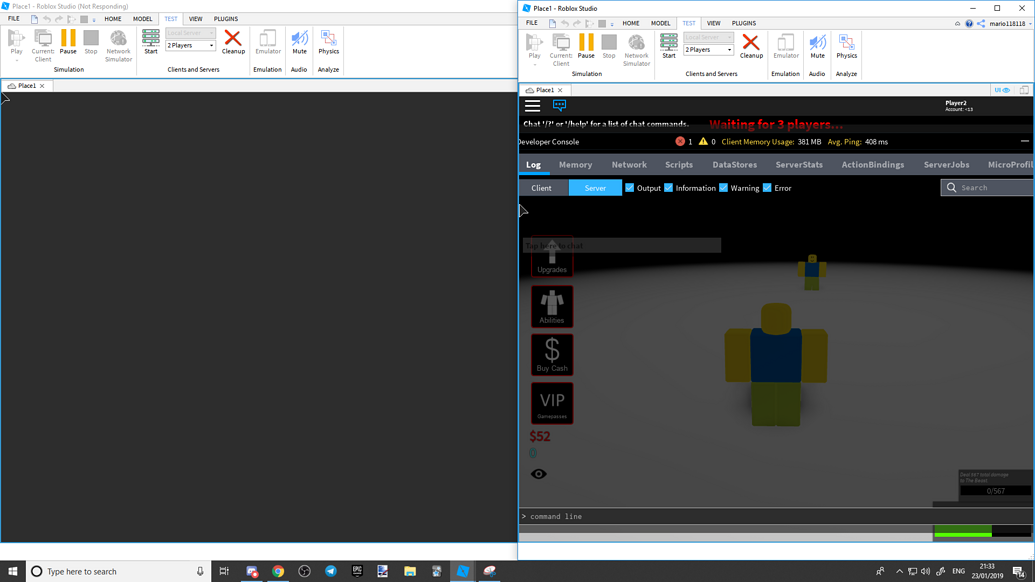This screenshot has width=1035, height=582.
Task: Uncheck the Output filter checkbox
Action: pos(631,187)
